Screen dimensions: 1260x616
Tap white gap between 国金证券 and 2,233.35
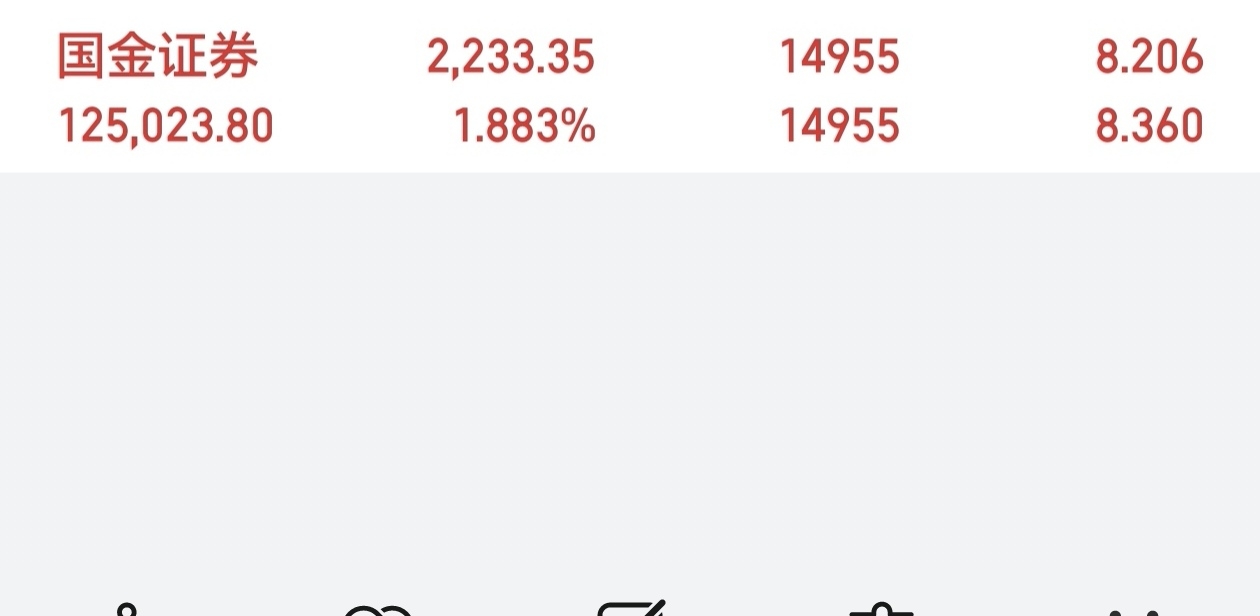[x=343, y=58]
